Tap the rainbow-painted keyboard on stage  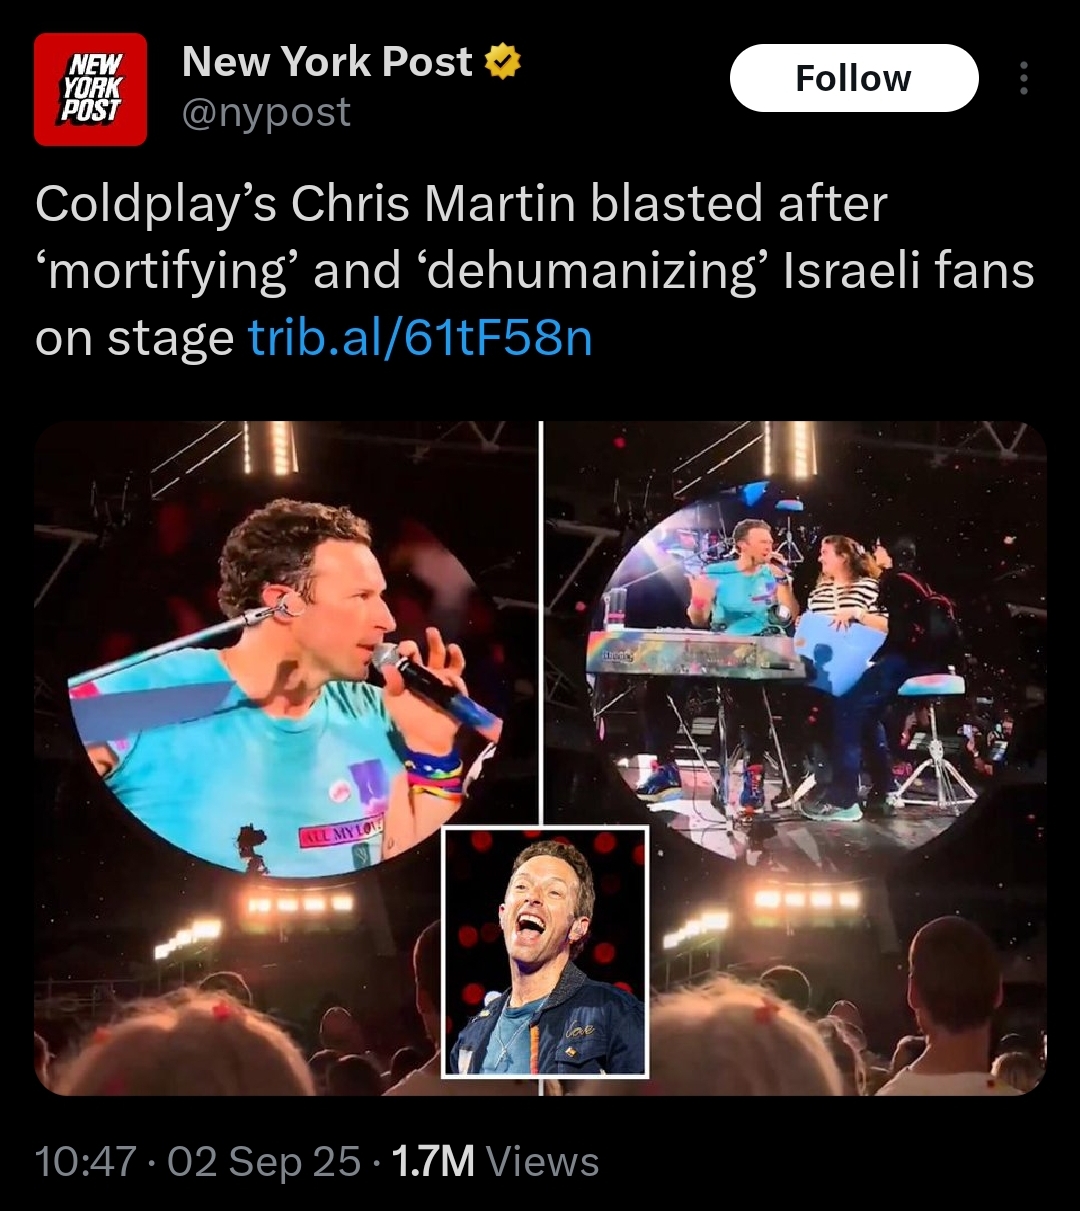point(694,655)
